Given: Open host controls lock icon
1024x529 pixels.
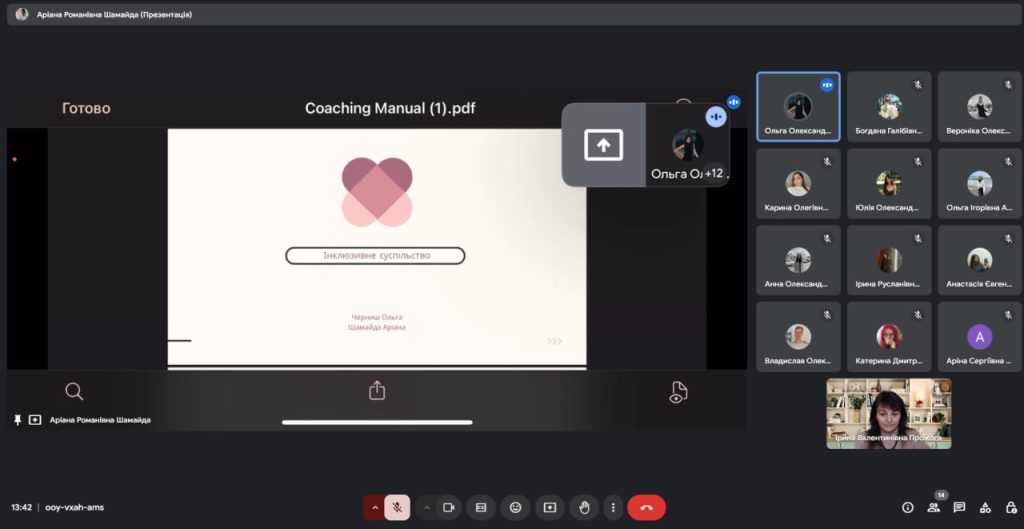Looking at the screenshot, I should coord(1010,507).
